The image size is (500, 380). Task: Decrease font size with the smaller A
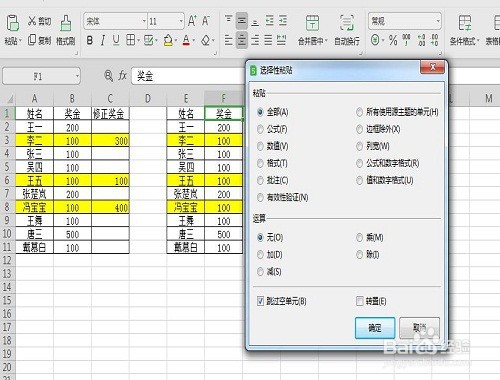pyautogui.click(x=206, y=21)
